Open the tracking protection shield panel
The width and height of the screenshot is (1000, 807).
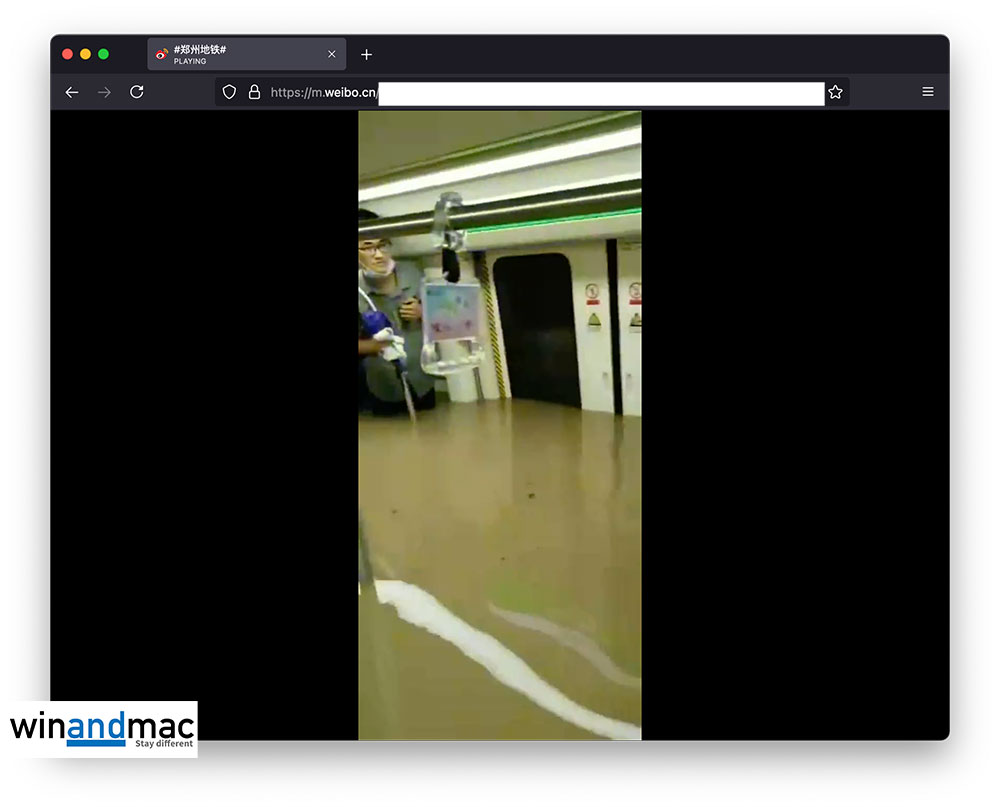229,92
